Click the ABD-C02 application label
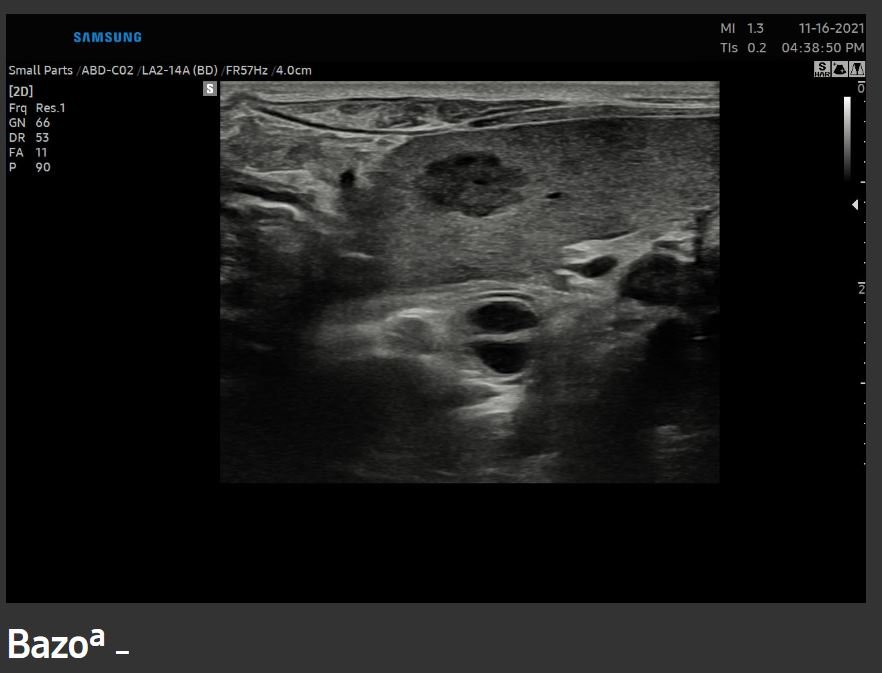 (107, 70)
